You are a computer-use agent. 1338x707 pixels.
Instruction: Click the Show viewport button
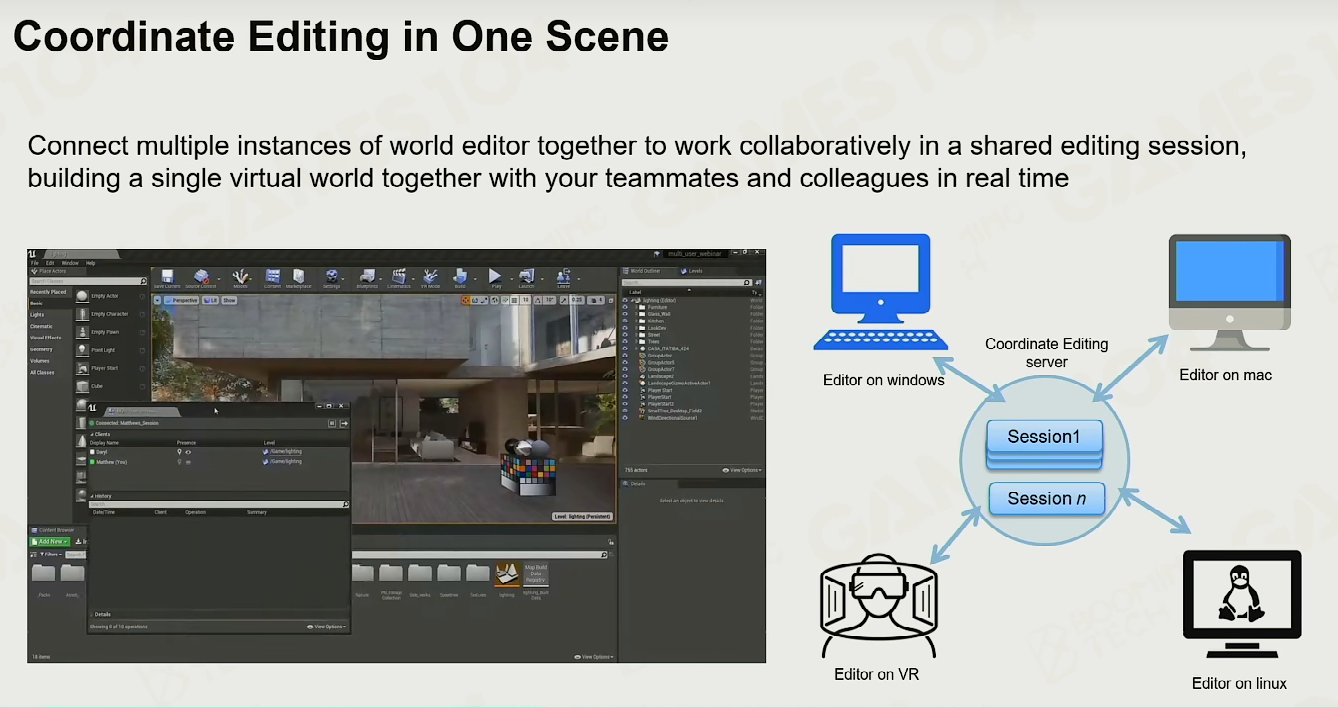[229, 300]
